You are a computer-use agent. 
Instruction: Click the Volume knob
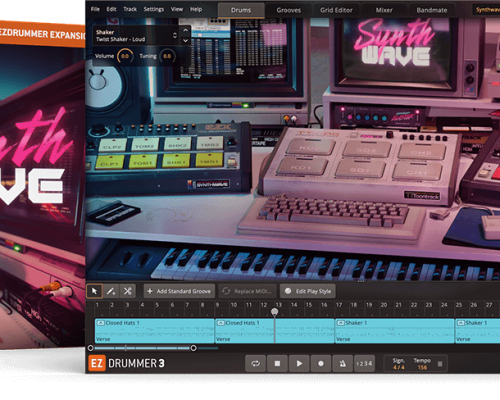125,56
